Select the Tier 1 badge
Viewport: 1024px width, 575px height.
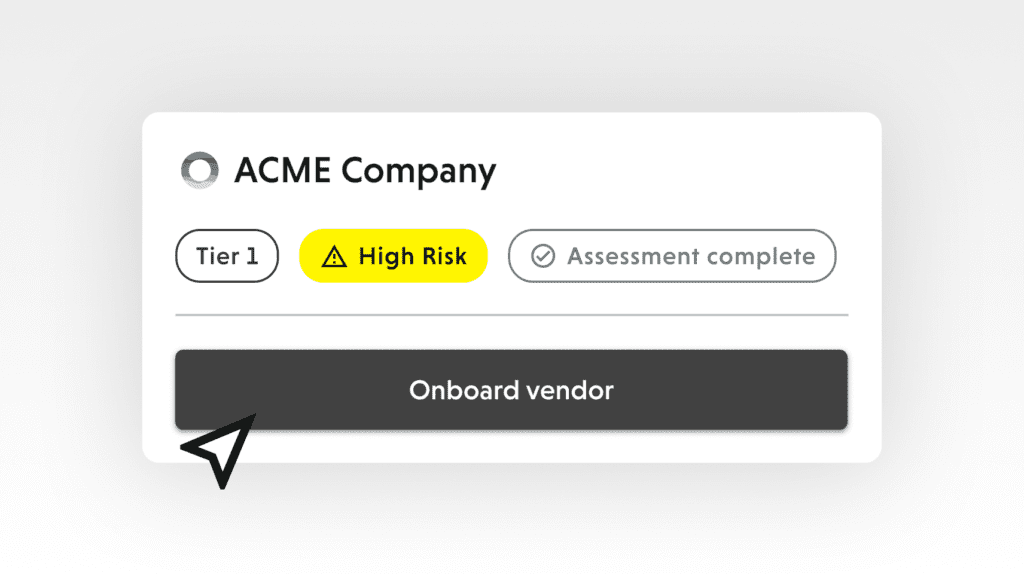[227, 256]
